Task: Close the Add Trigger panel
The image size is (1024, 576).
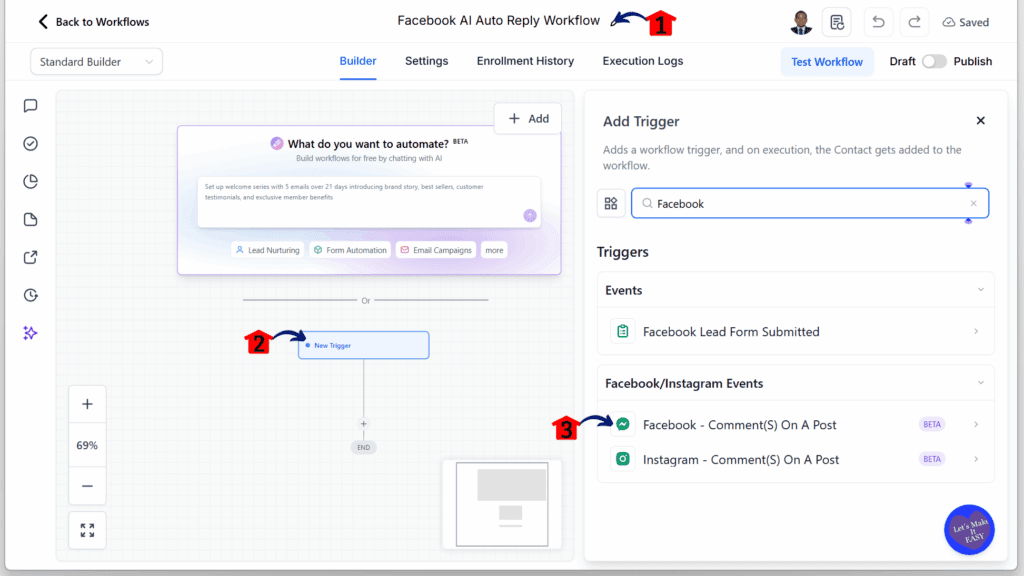Action: 980,121
